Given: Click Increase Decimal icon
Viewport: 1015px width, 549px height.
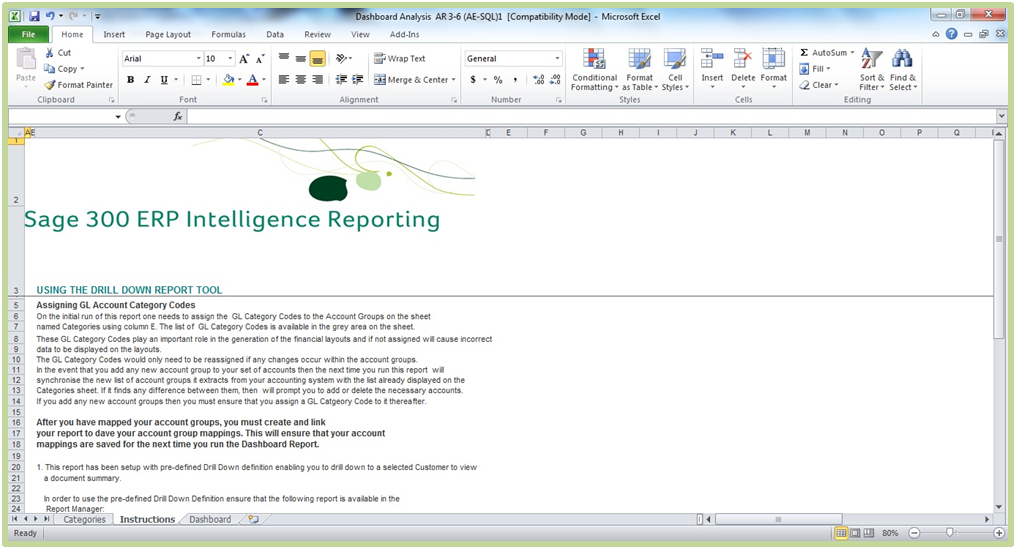Looking at the screenshot, I should 539,80.
